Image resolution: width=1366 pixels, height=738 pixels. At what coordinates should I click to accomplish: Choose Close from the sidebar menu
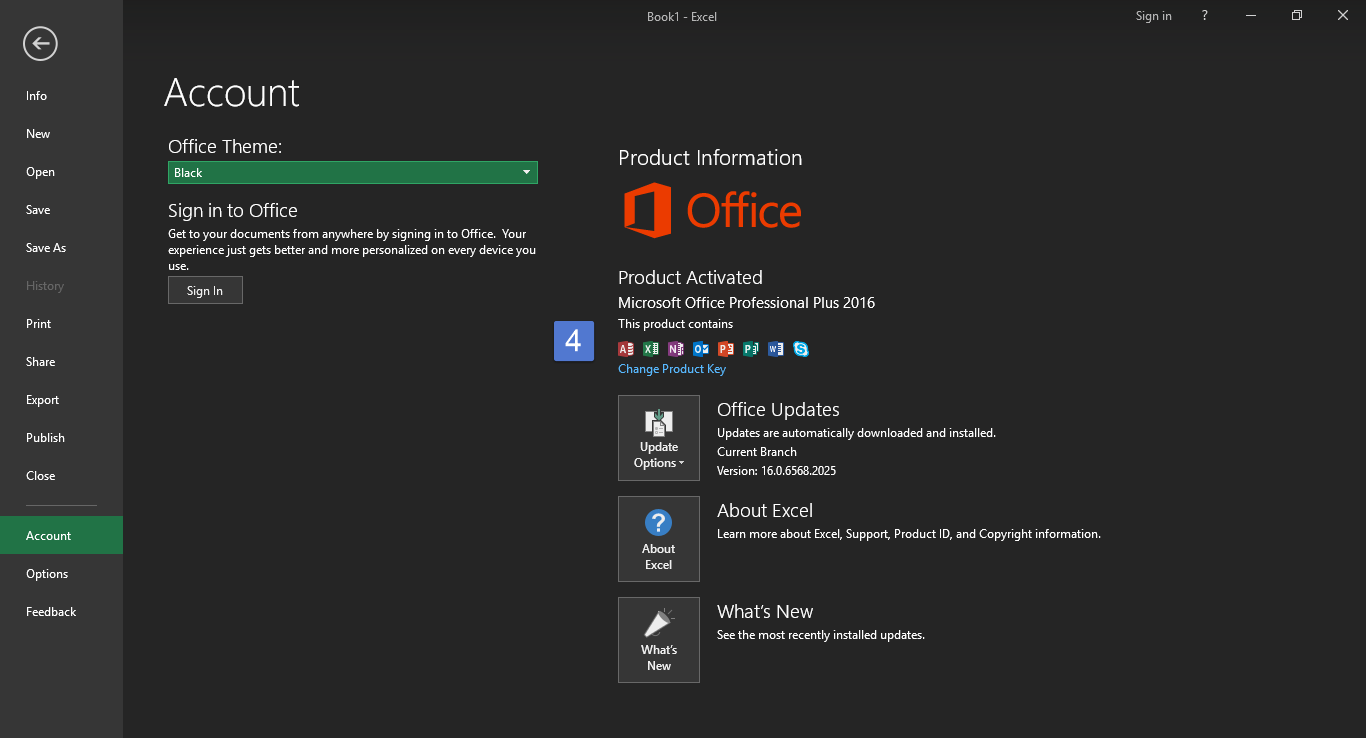(61, 476)
